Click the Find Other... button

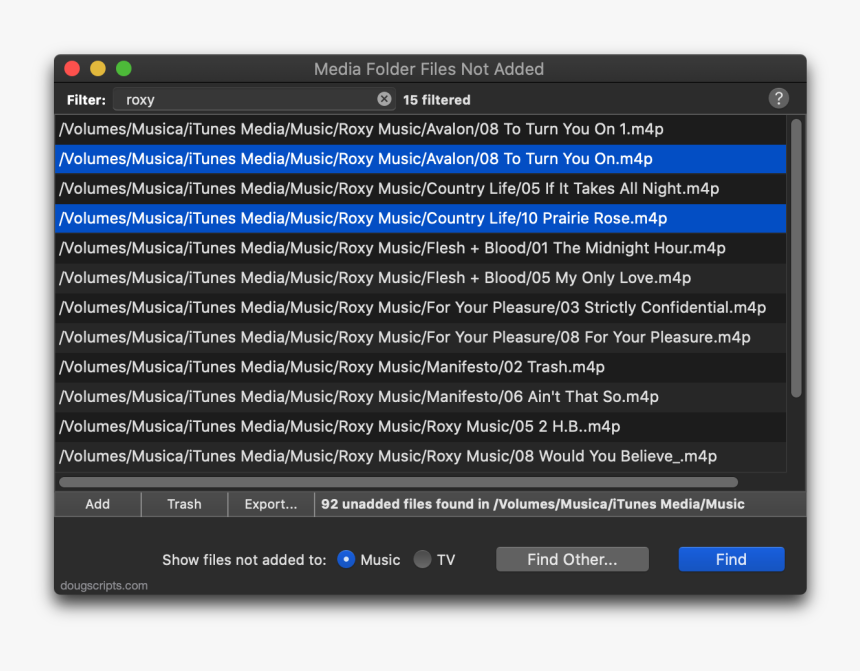[x=571, y=559]
